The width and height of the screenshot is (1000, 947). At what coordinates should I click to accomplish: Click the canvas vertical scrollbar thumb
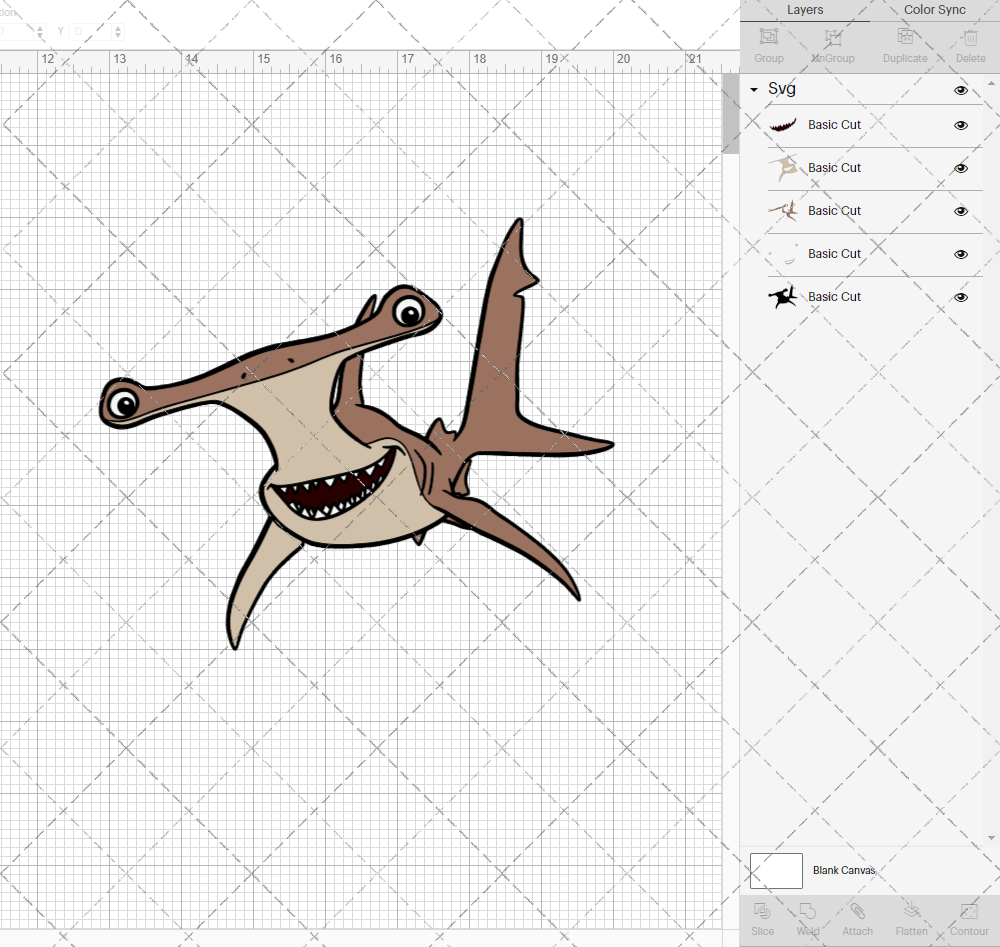pos(730,114)
